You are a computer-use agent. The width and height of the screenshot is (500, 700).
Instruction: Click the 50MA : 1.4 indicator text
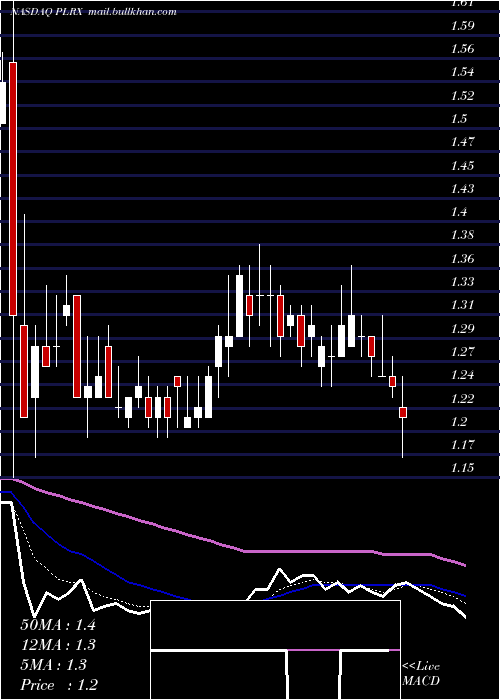tap(58, 625)
